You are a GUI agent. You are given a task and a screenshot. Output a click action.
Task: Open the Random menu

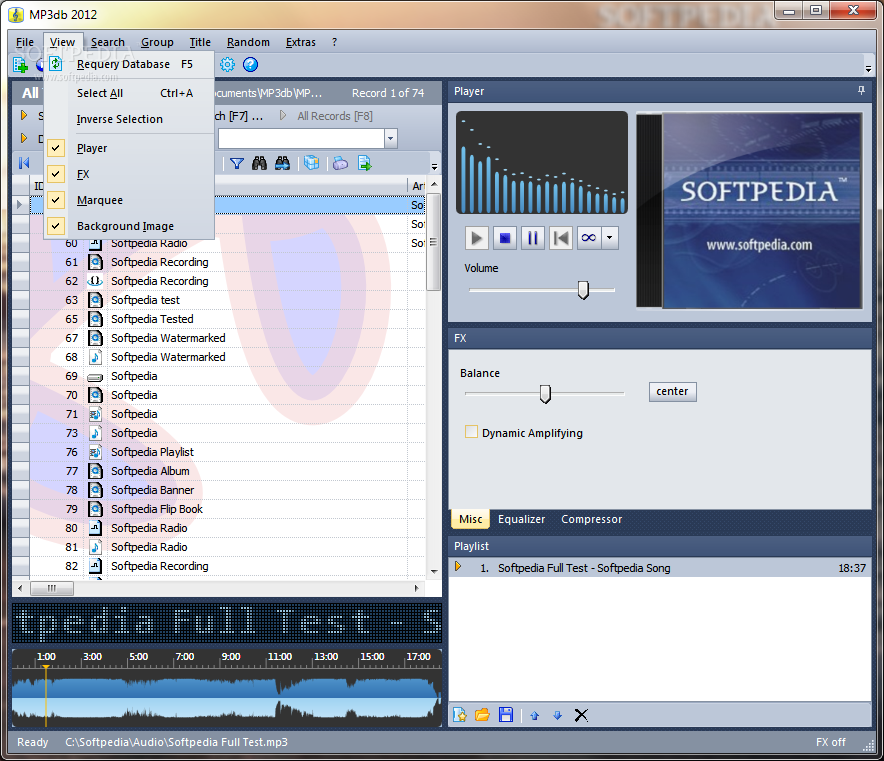[x=248, y=42]
